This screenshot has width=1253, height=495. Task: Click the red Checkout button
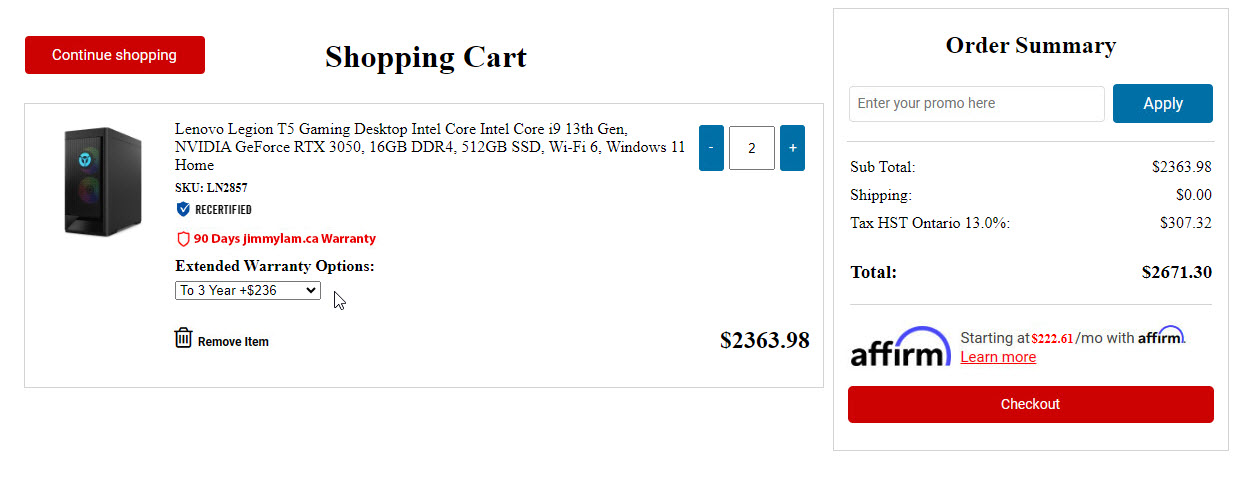[x=1030, y=404]
